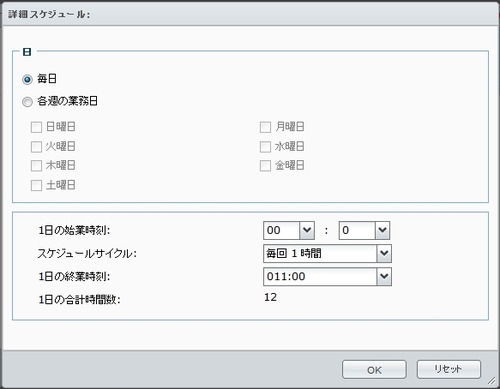Click the 詳細スケジュール dialog title

49,14
